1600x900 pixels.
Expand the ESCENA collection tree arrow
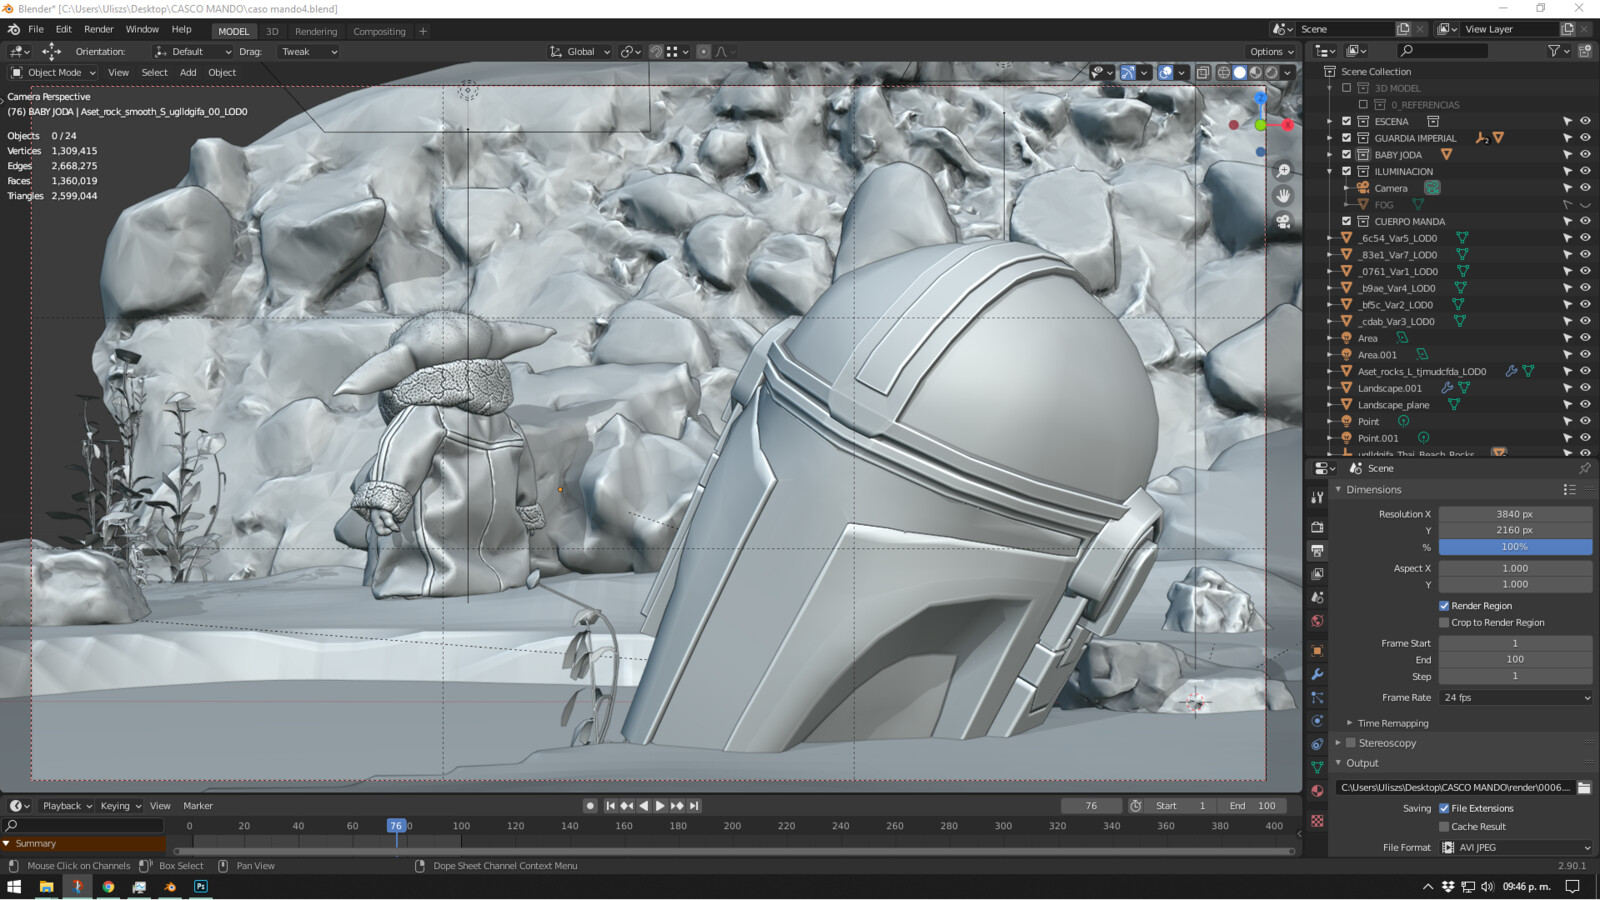tap(1330, 122)
